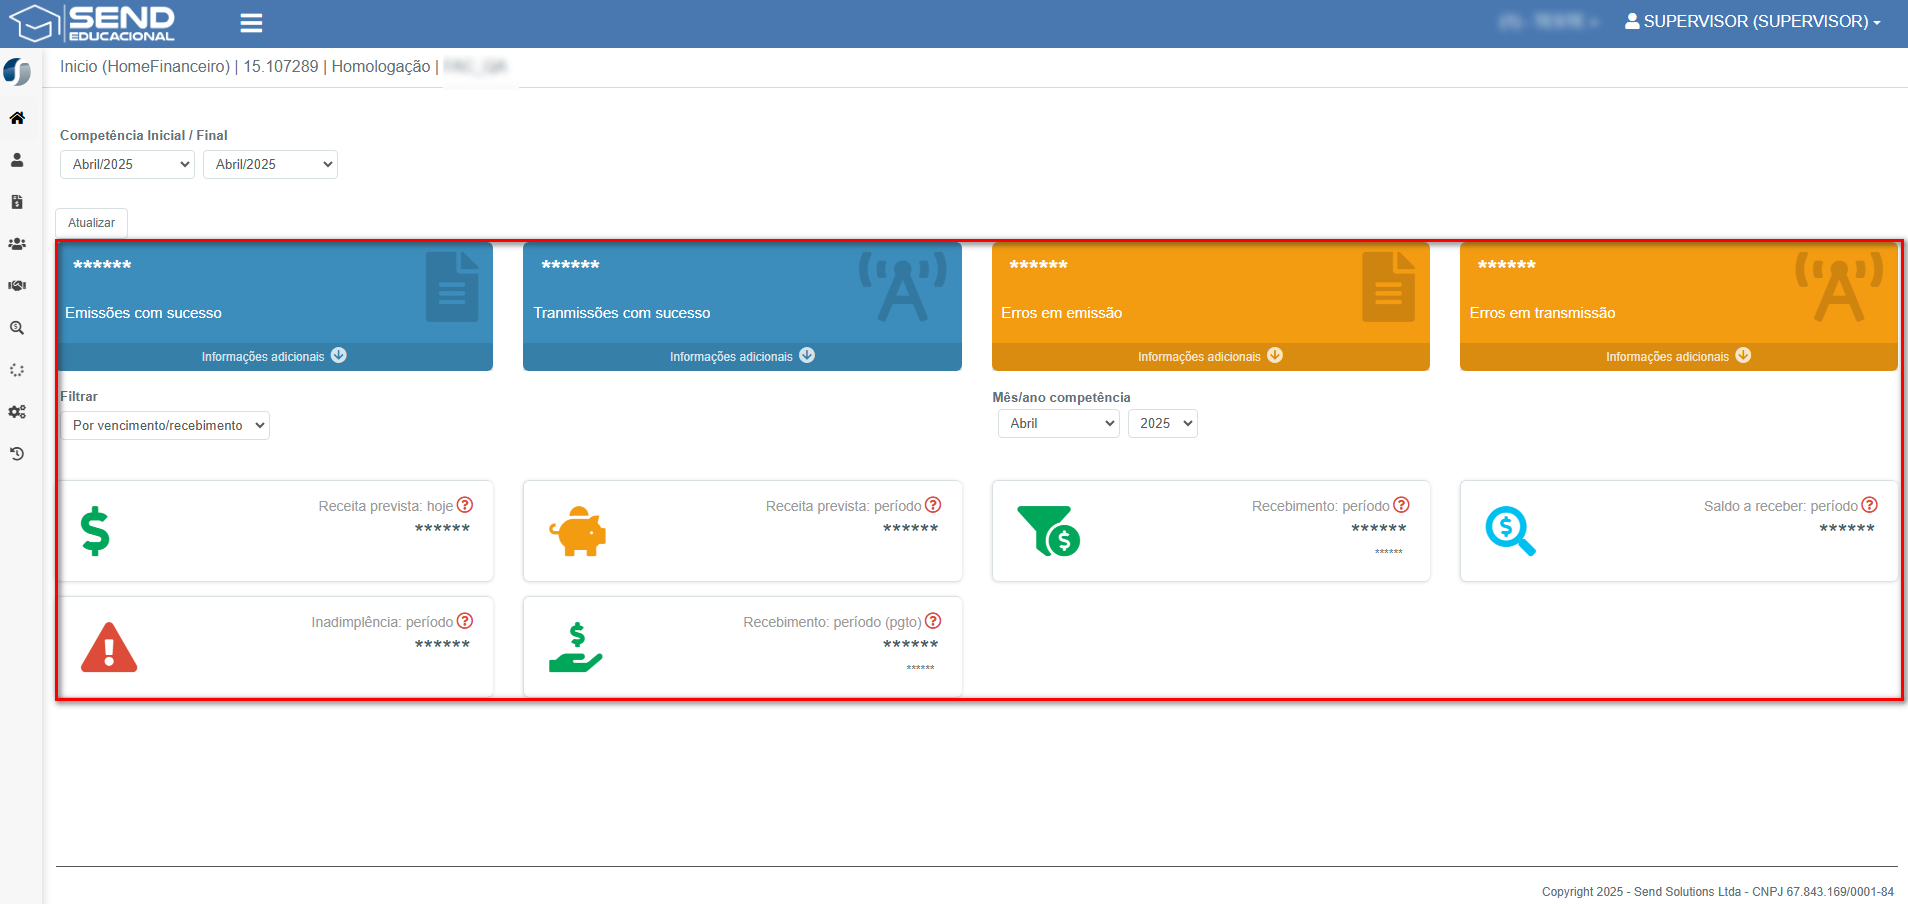Click the red warning triangle icon
Screen dimensions: 1908x904
pos(109,647)
